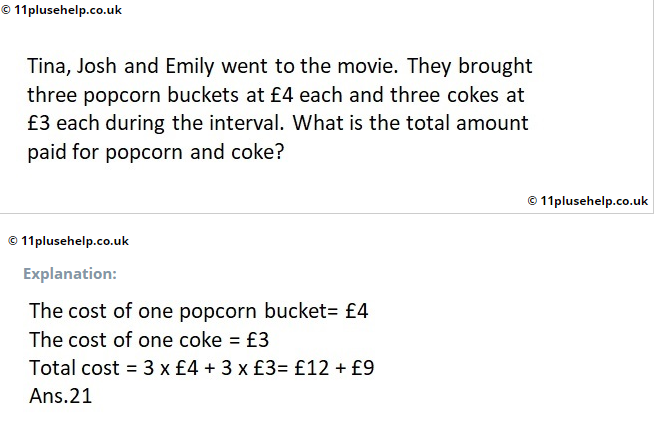The image size is (657, 425).
Task: Click the copyright symbol before the lower-right watermark
Action: [532, 201]
